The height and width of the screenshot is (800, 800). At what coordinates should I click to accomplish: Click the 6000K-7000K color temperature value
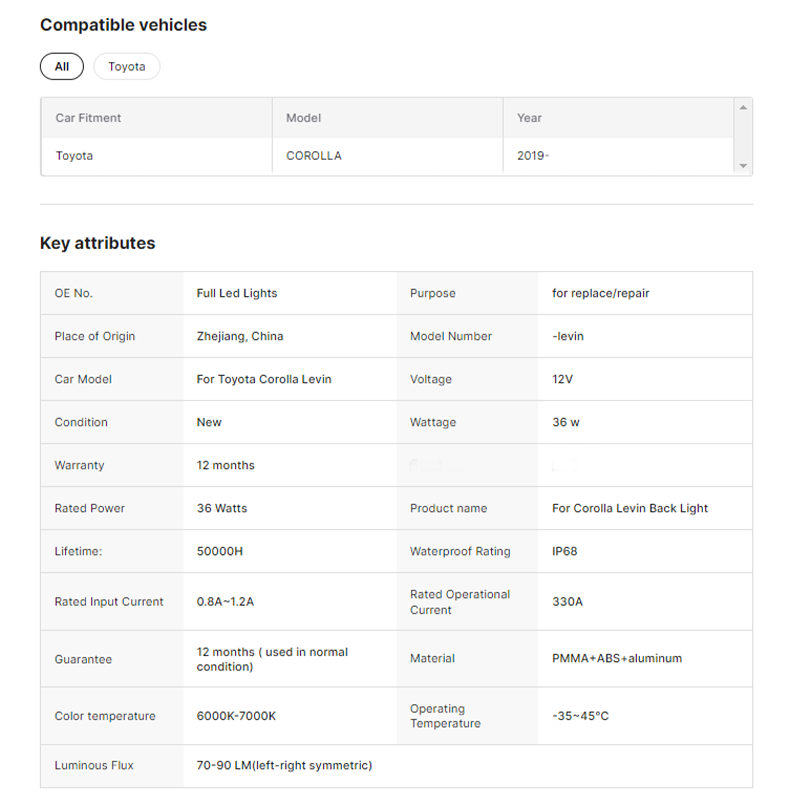tap(236, 716)
